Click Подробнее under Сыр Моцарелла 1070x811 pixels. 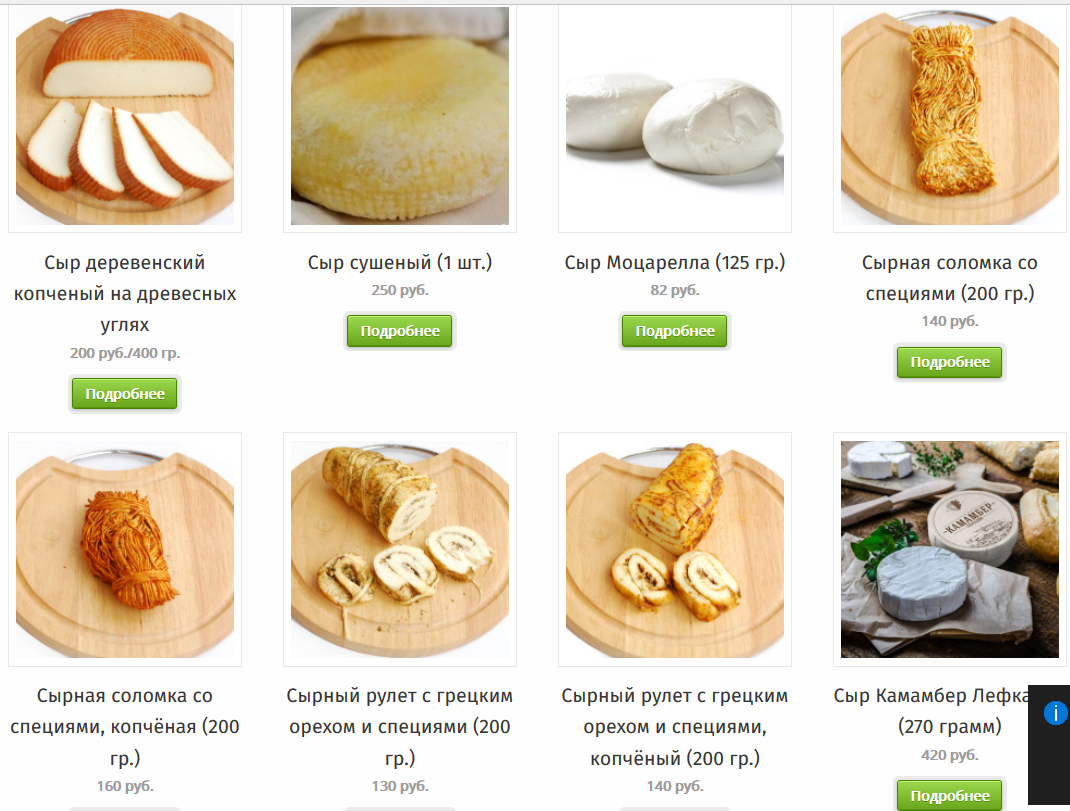[675, 331]
